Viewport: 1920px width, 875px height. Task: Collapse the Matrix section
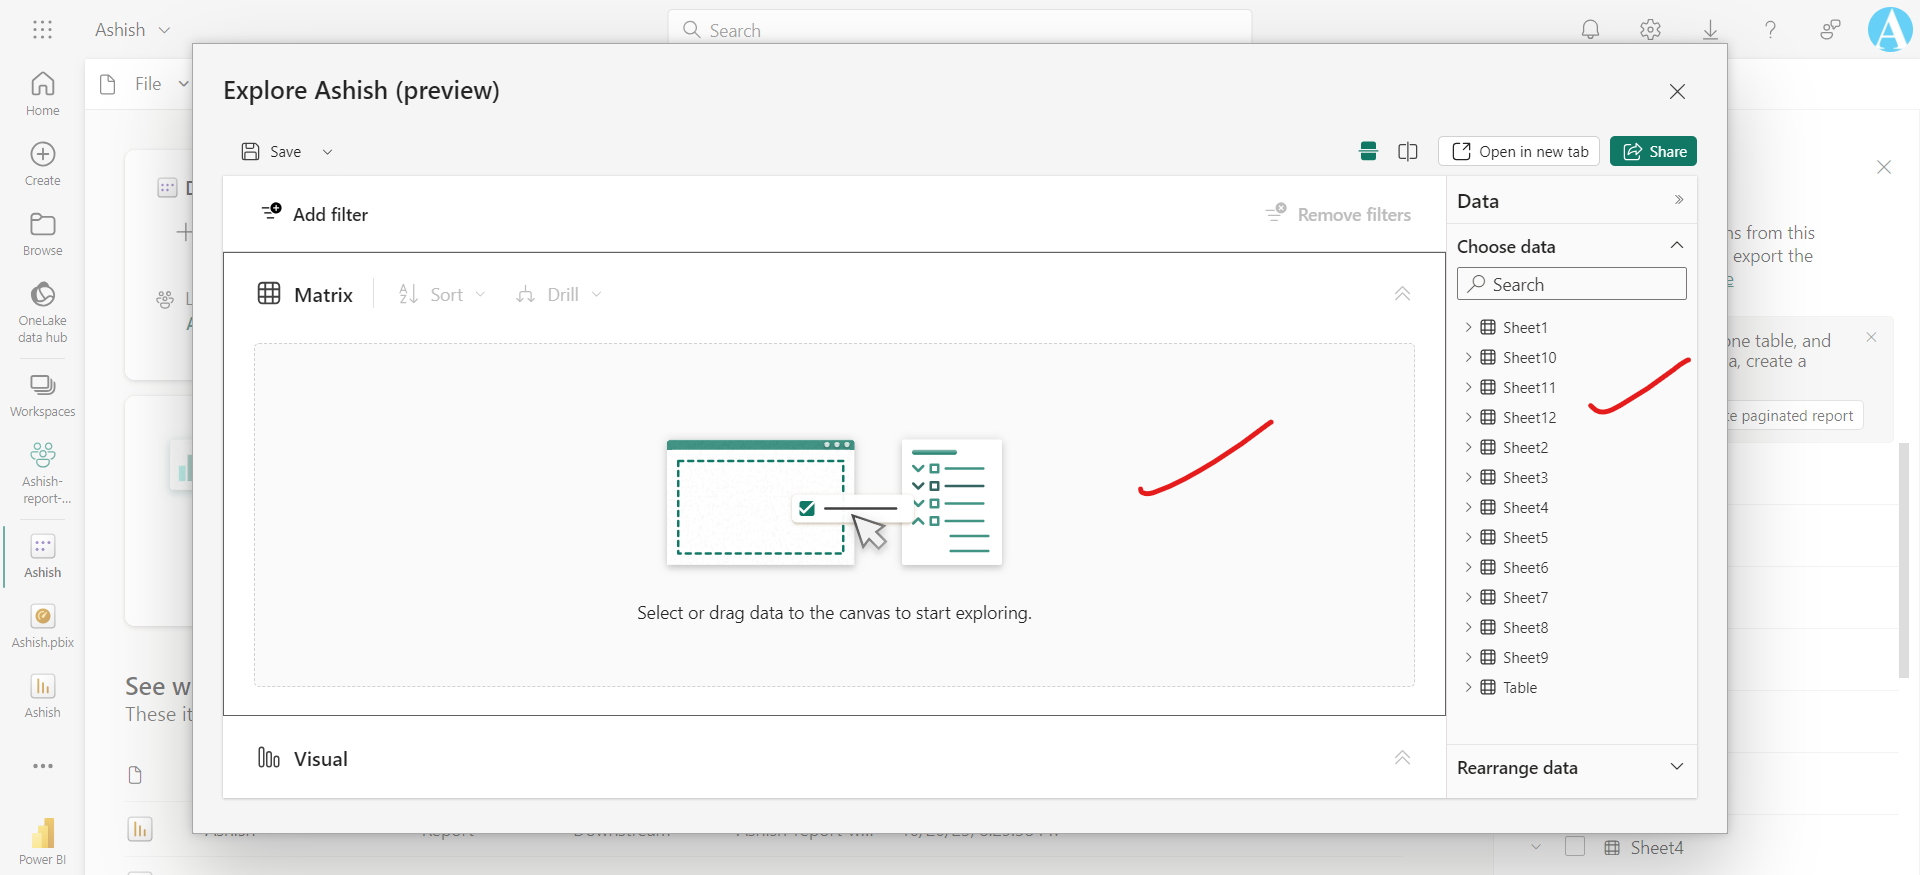click(x=1402, y=294)
